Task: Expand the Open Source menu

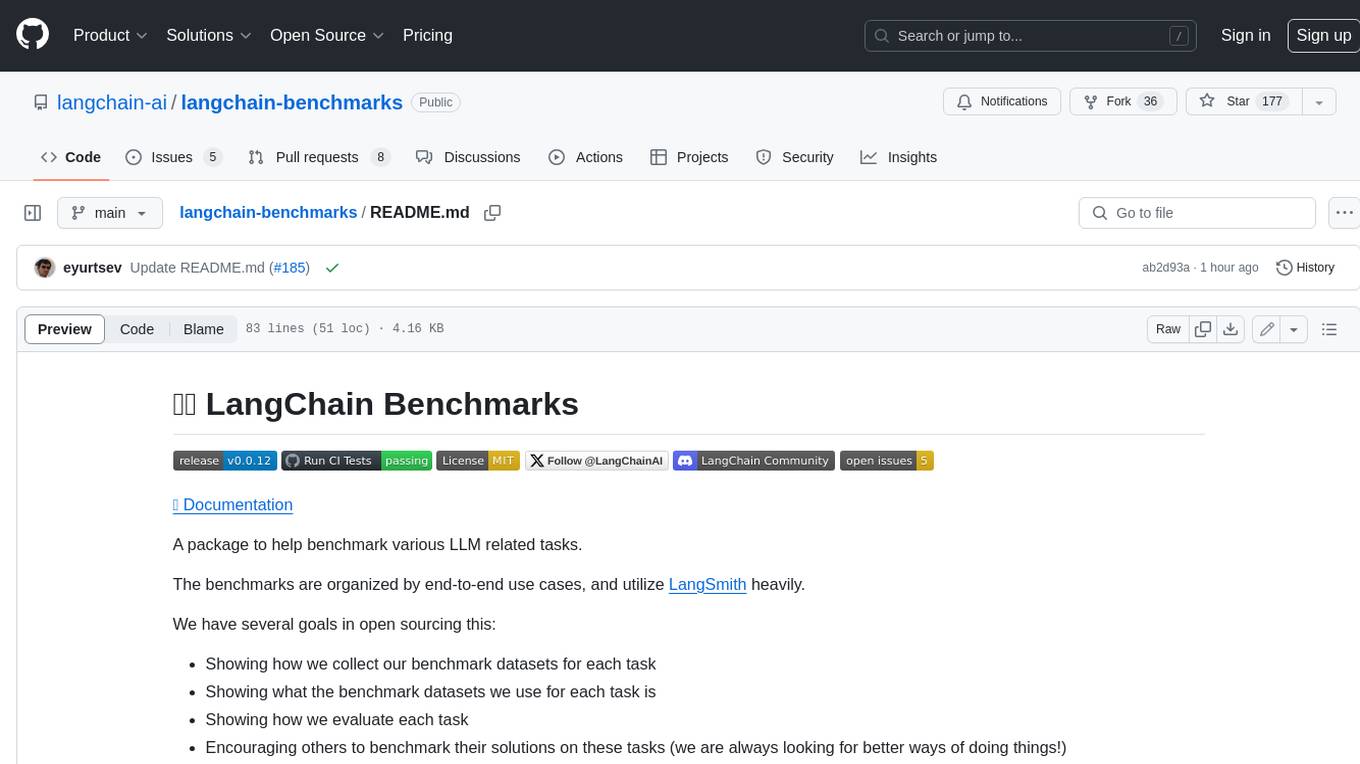Action: (x=327, y=35)
